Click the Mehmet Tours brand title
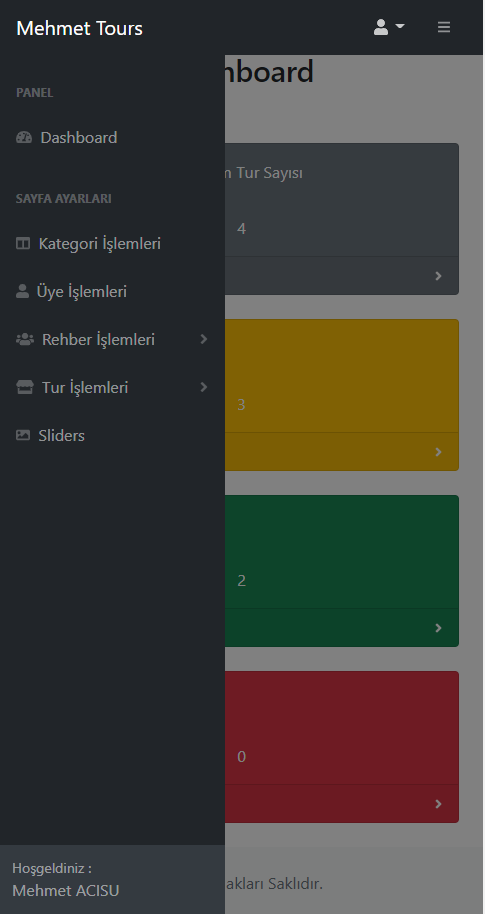 tap(79, 28)
